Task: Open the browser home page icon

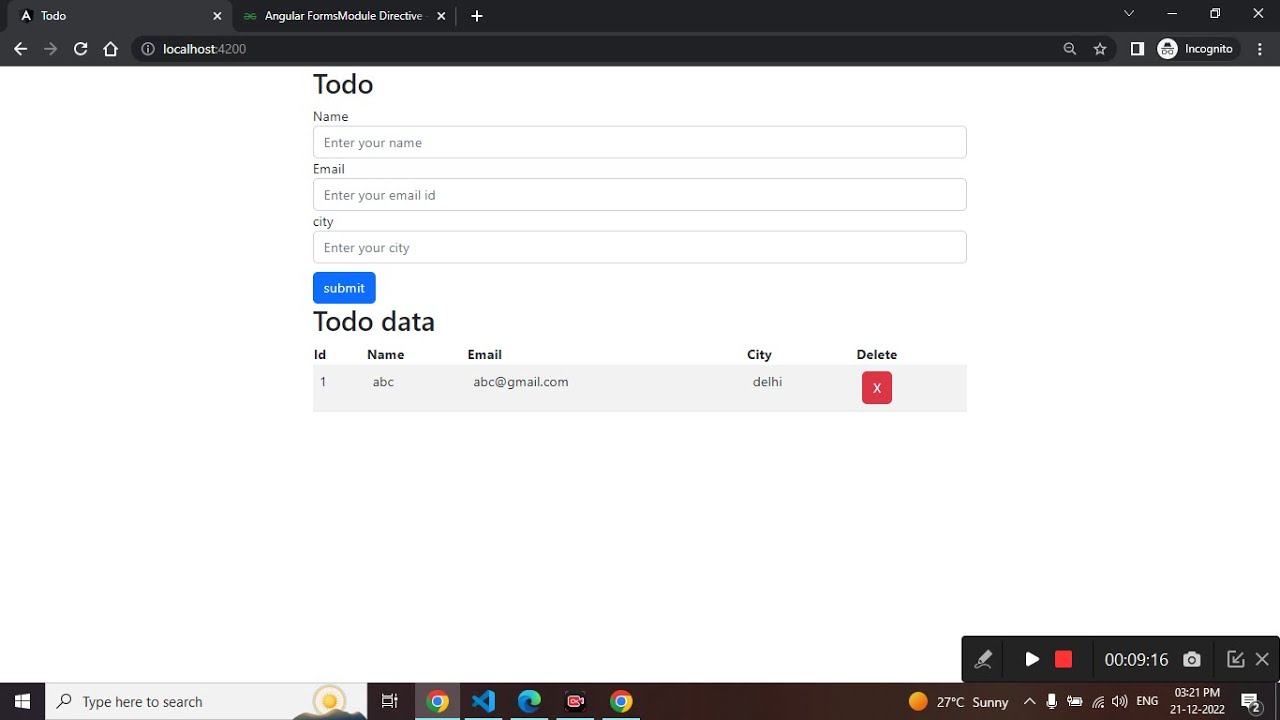Action: pos(111,49)
